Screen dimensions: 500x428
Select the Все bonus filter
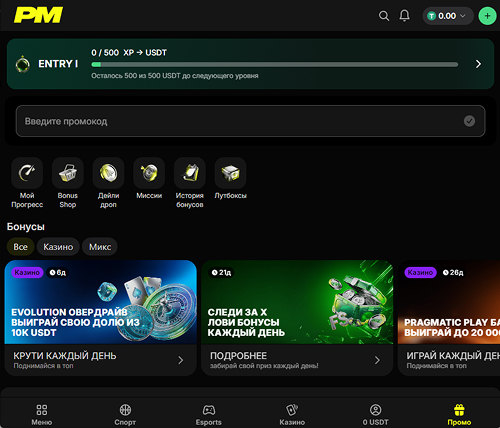tap(20, 247)
